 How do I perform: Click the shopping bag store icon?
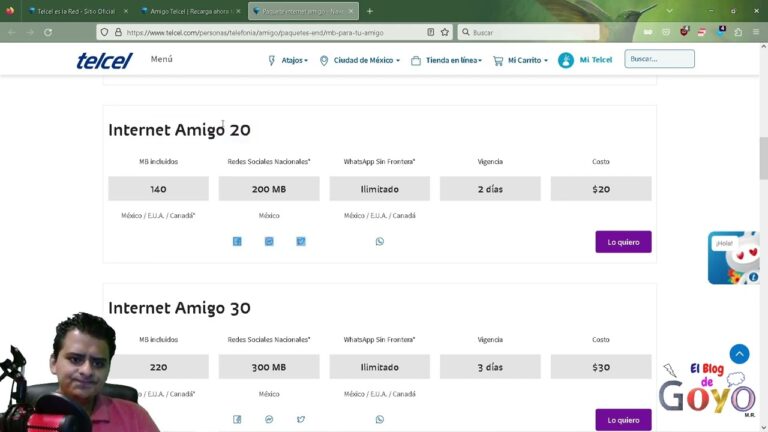click(416, 61)
